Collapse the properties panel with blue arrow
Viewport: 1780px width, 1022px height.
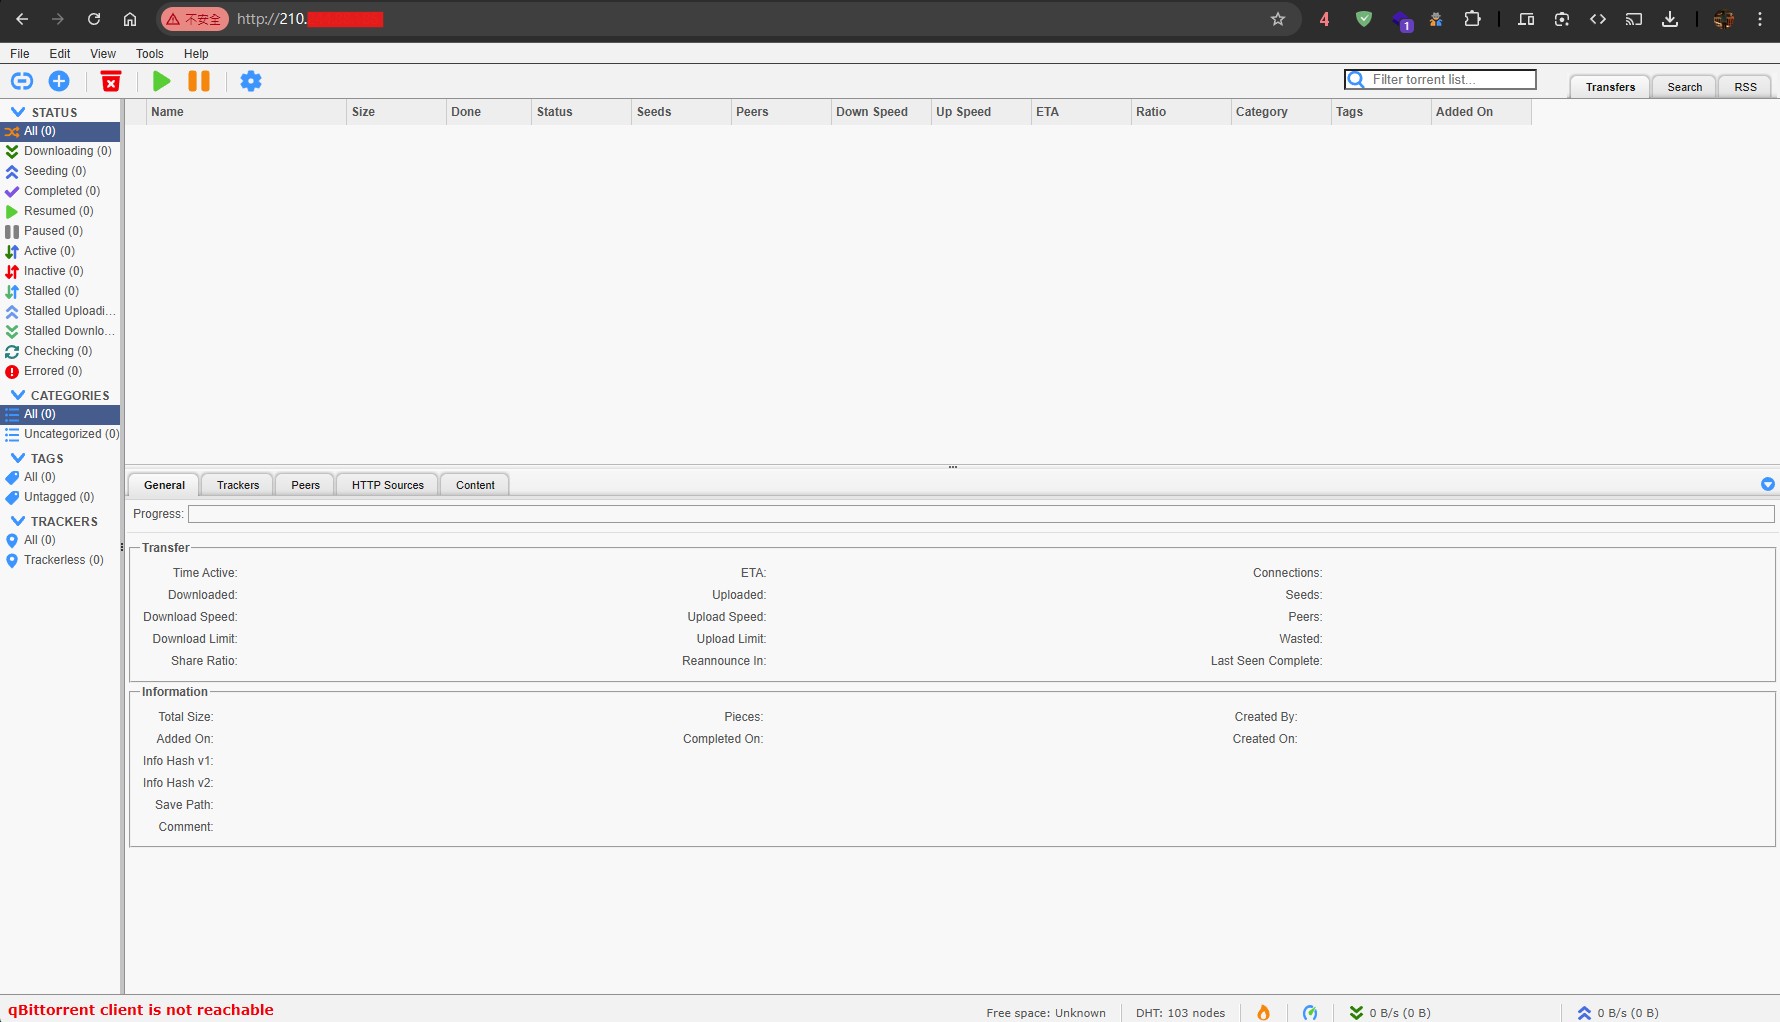tap(1768, 484)
